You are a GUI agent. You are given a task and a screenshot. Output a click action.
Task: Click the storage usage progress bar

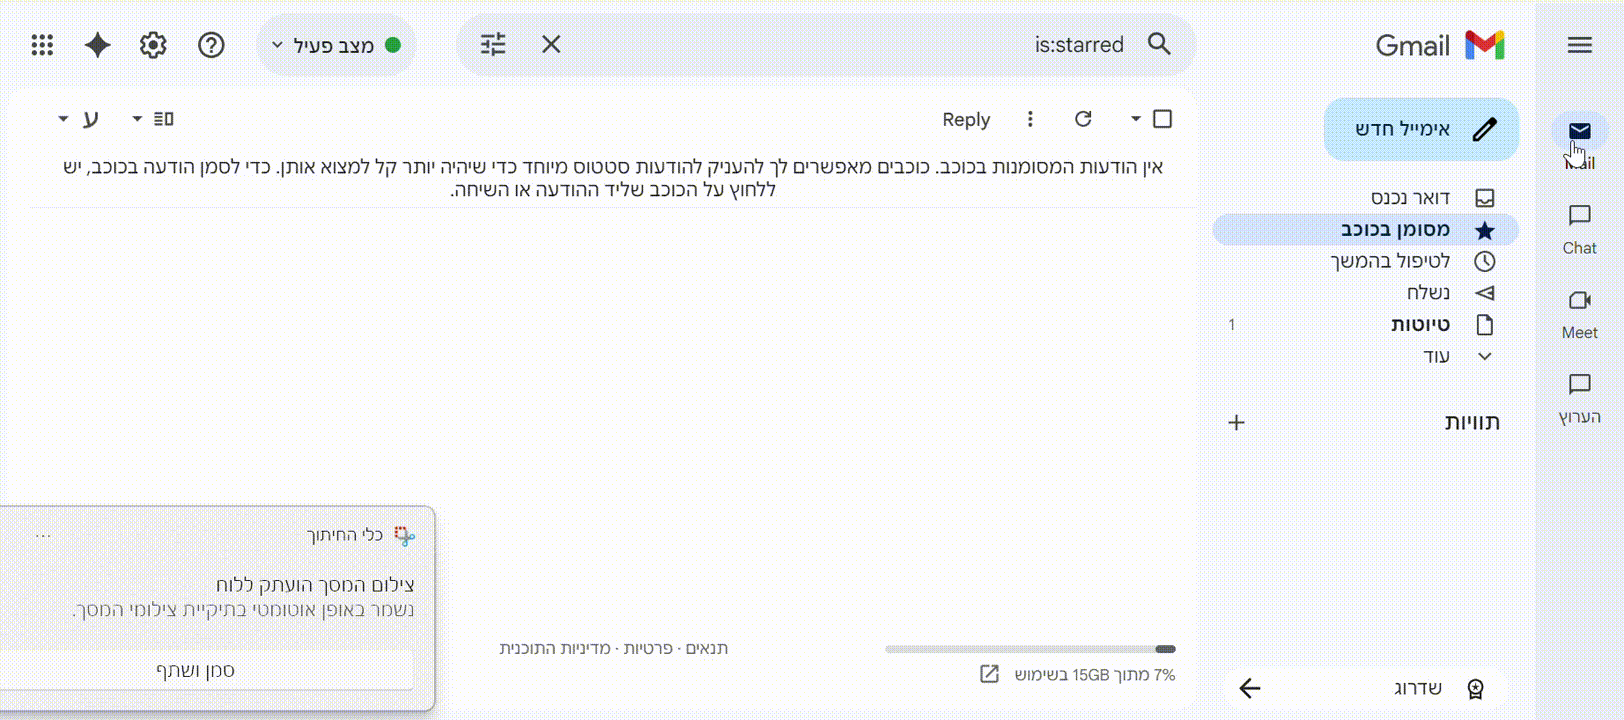[1030, 649]
